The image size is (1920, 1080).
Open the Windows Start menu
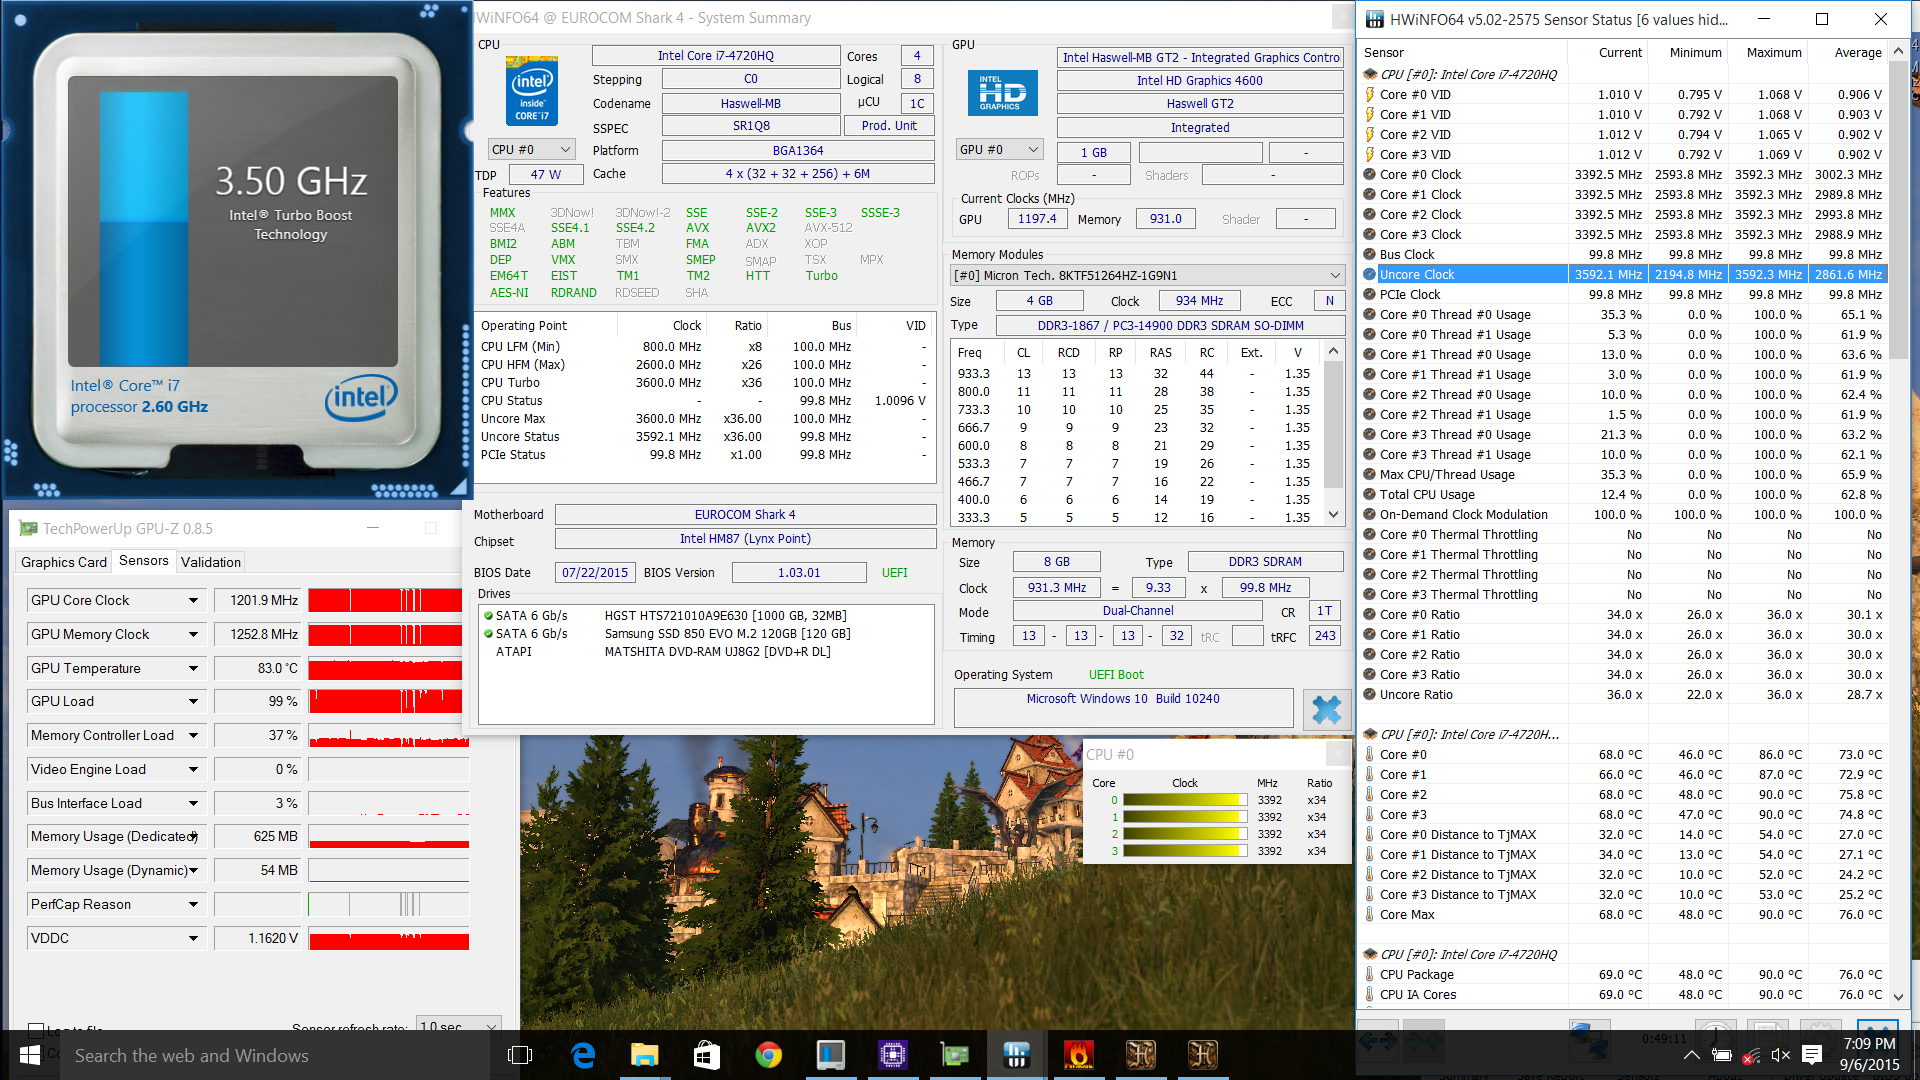tap(30, 1055)
